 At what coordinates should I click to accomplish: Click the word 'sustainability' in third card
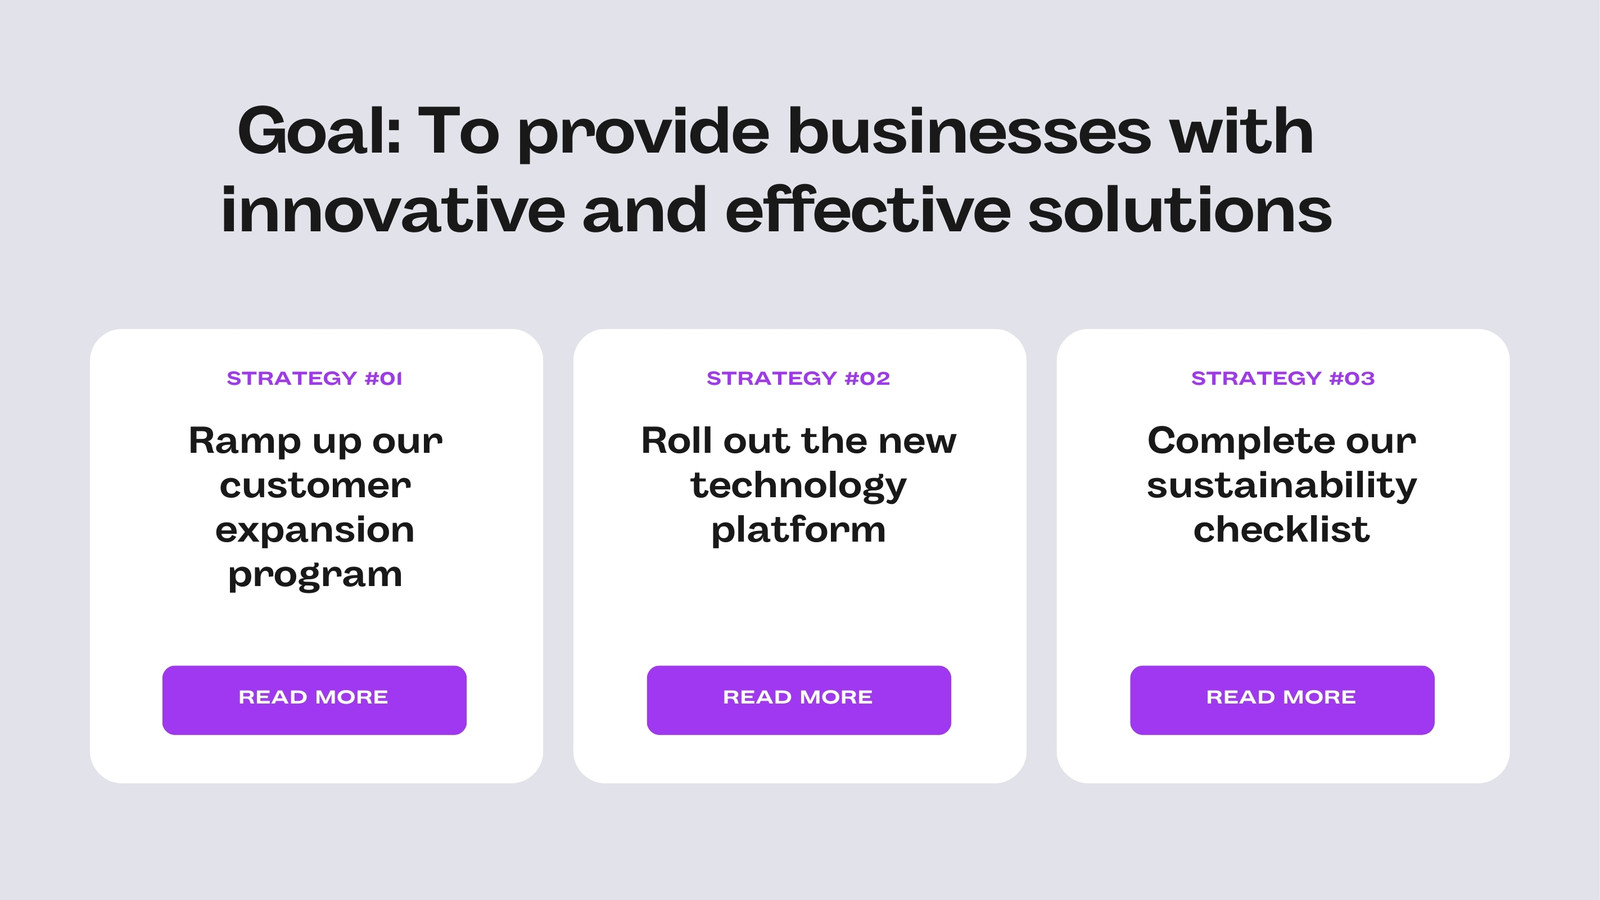[x=1282, y=486]
